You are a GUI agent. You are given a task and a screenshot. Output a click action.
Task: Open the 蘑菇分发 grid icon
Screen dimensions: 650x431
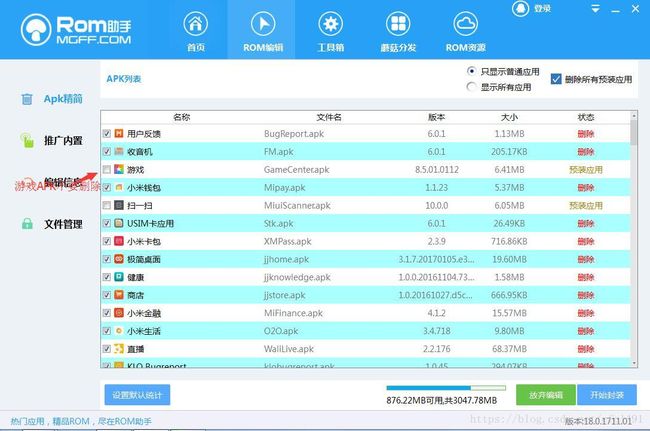[398, 24]
